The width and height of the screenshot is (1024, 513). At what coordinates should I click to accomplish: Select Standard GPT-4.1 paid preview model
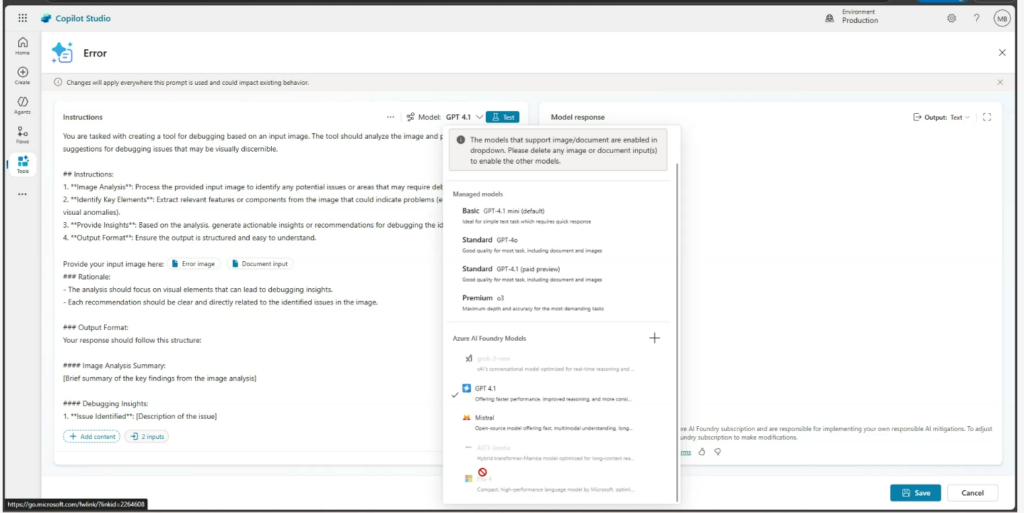coord(558,273)
